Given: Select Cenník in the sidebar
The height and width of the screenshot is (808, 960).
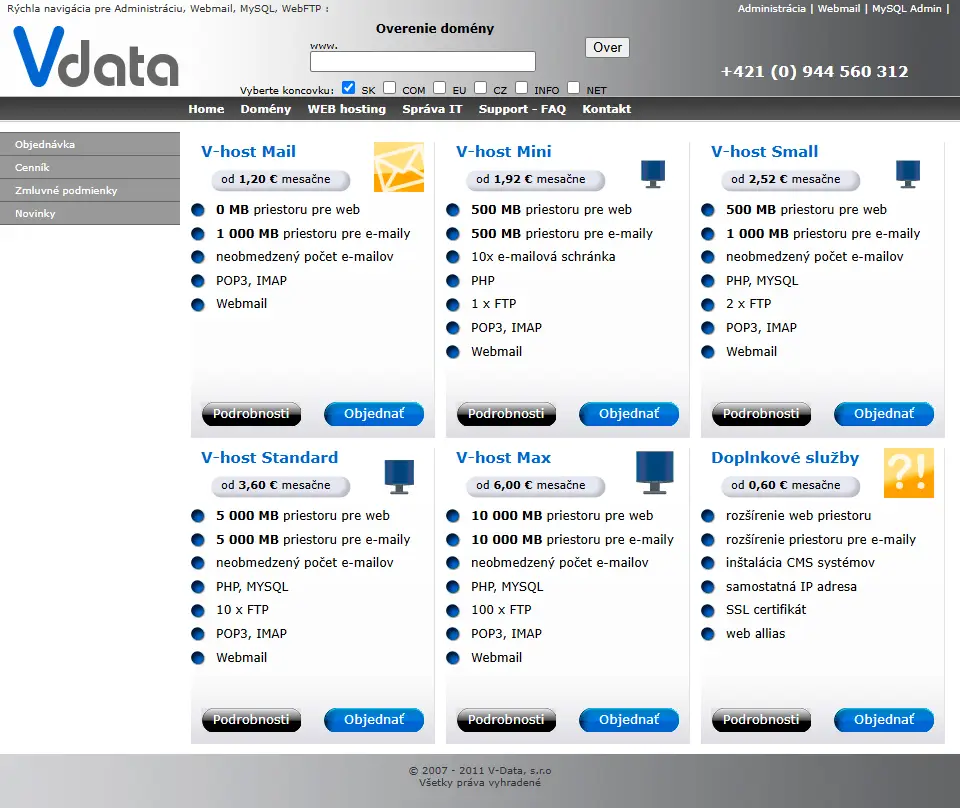Looking at the screenshot, I should 90,167.
